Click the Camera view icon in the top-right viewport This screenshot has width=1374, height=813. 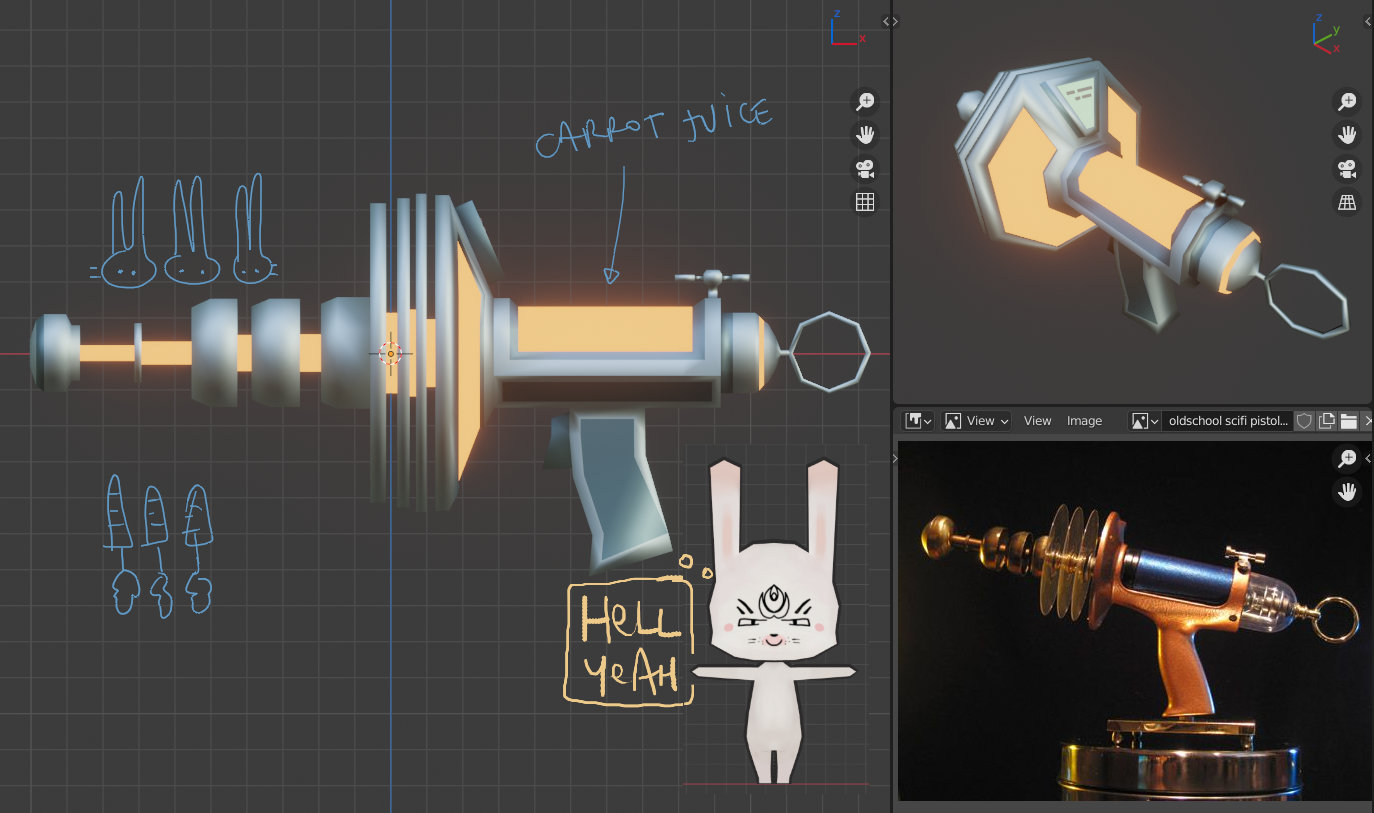tap(1347, 170)
